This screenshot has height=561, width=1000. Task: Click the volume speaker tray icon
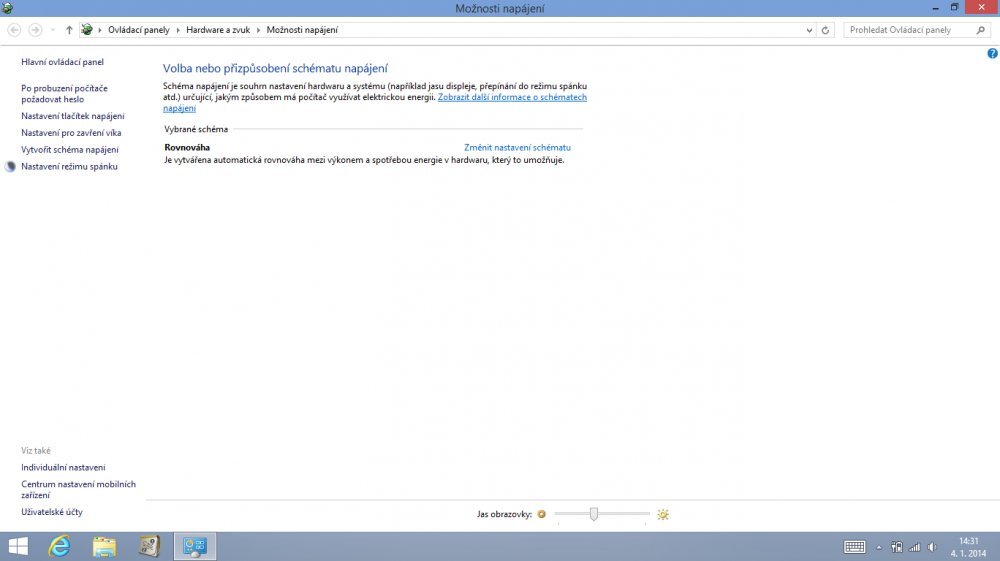pos(931,547)
